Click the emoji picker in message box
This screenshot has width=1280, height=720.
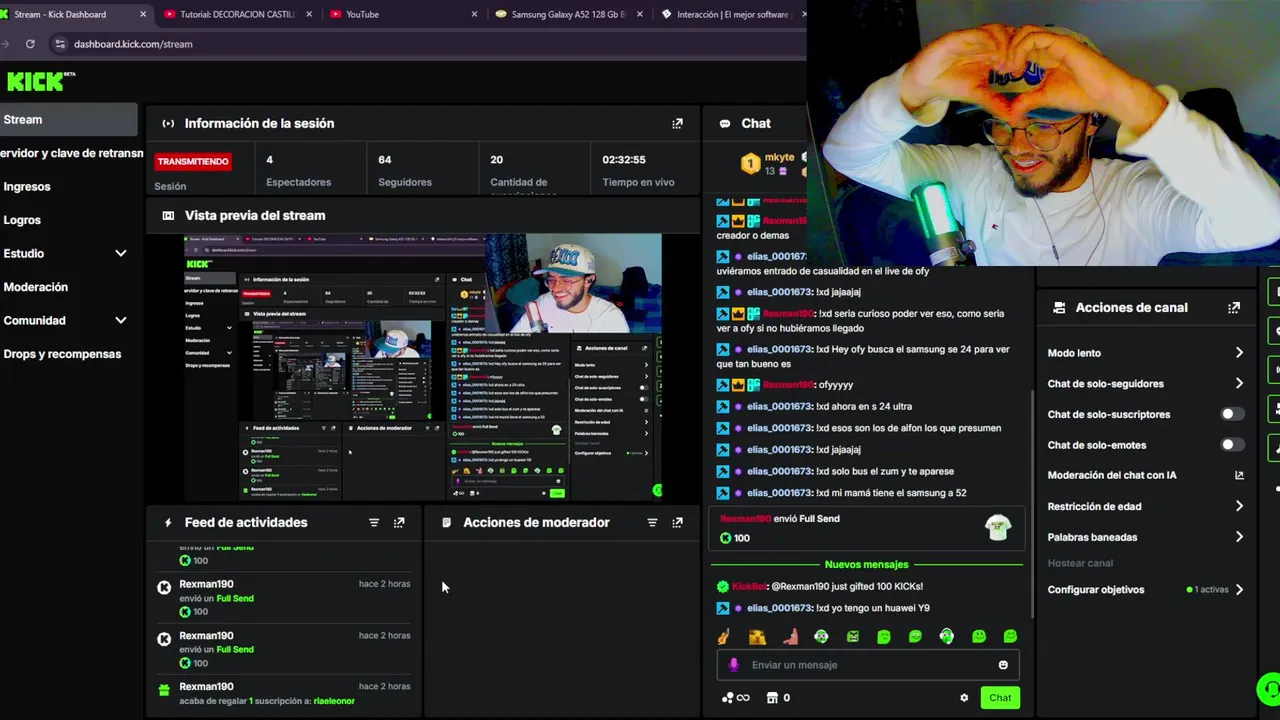pyautogui.click(x=1003, y=665)
